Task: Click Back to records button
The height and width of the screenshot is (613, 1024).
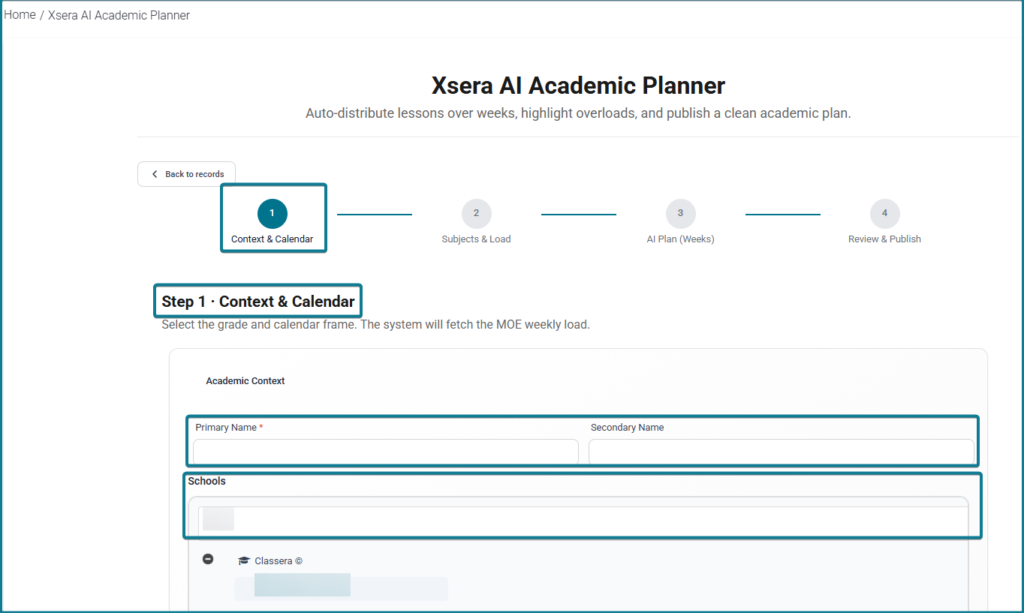Action: click(186, 174)
